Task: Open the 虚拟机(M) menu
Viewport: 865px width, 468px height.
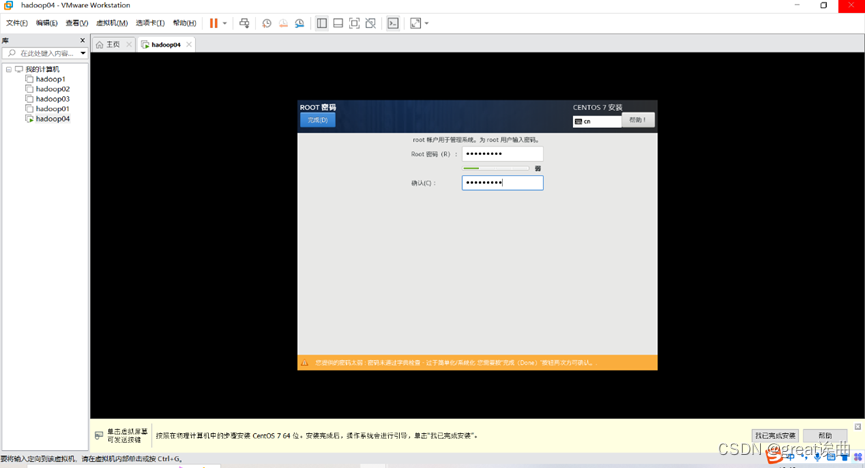Action: pyautogui.click(x=112, y=23)
